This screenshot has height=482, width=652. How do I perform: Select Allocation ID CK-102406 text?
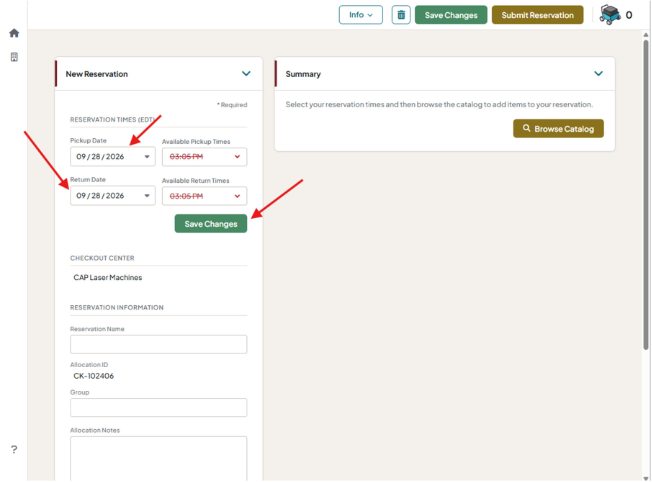coord(94,376)
